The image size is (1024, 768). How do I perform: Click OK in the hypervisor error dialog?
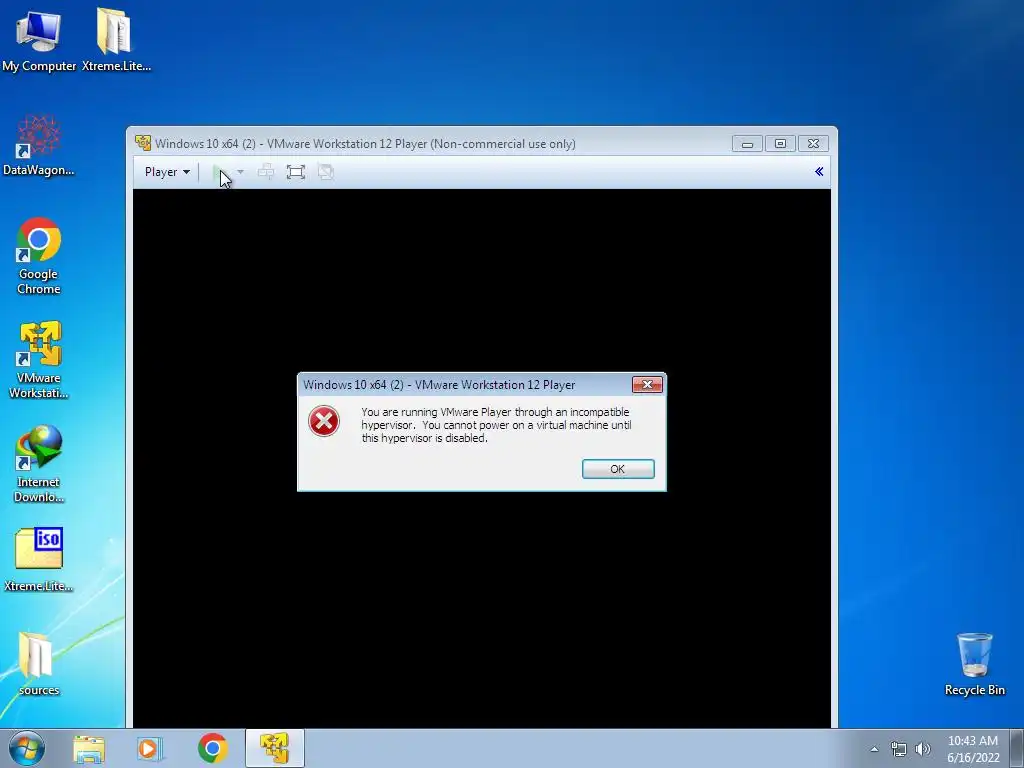pyautogui.click(x=618, y=469)
